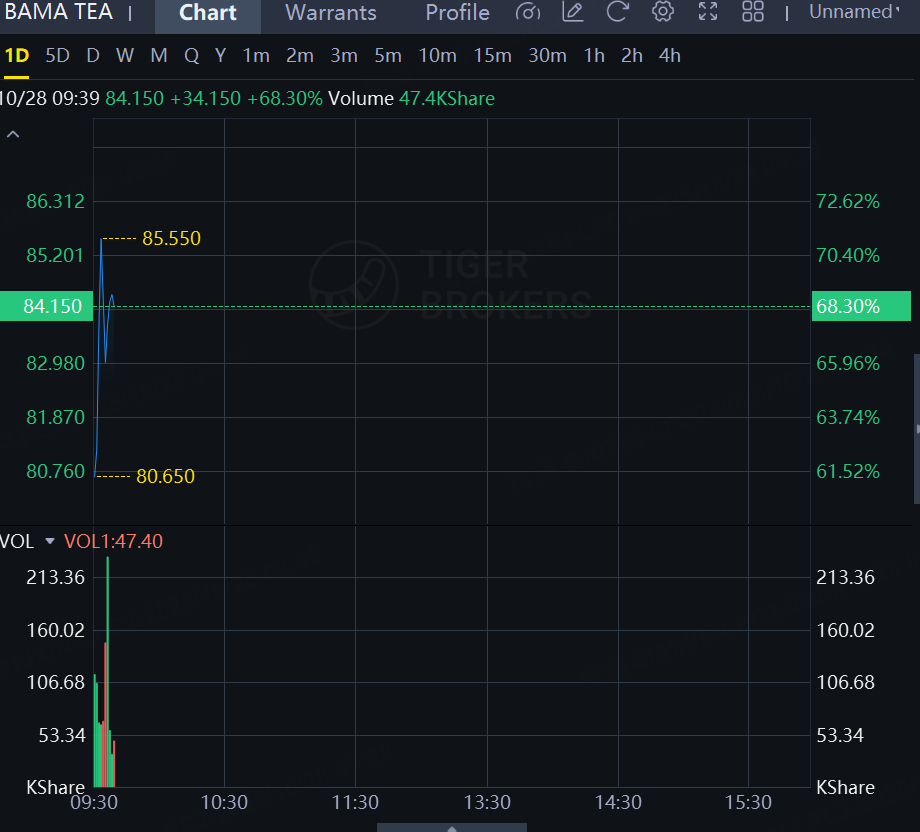Click the bottom panel expand handle
Screen dimensions: 920x832
click(x=452, y=828)
